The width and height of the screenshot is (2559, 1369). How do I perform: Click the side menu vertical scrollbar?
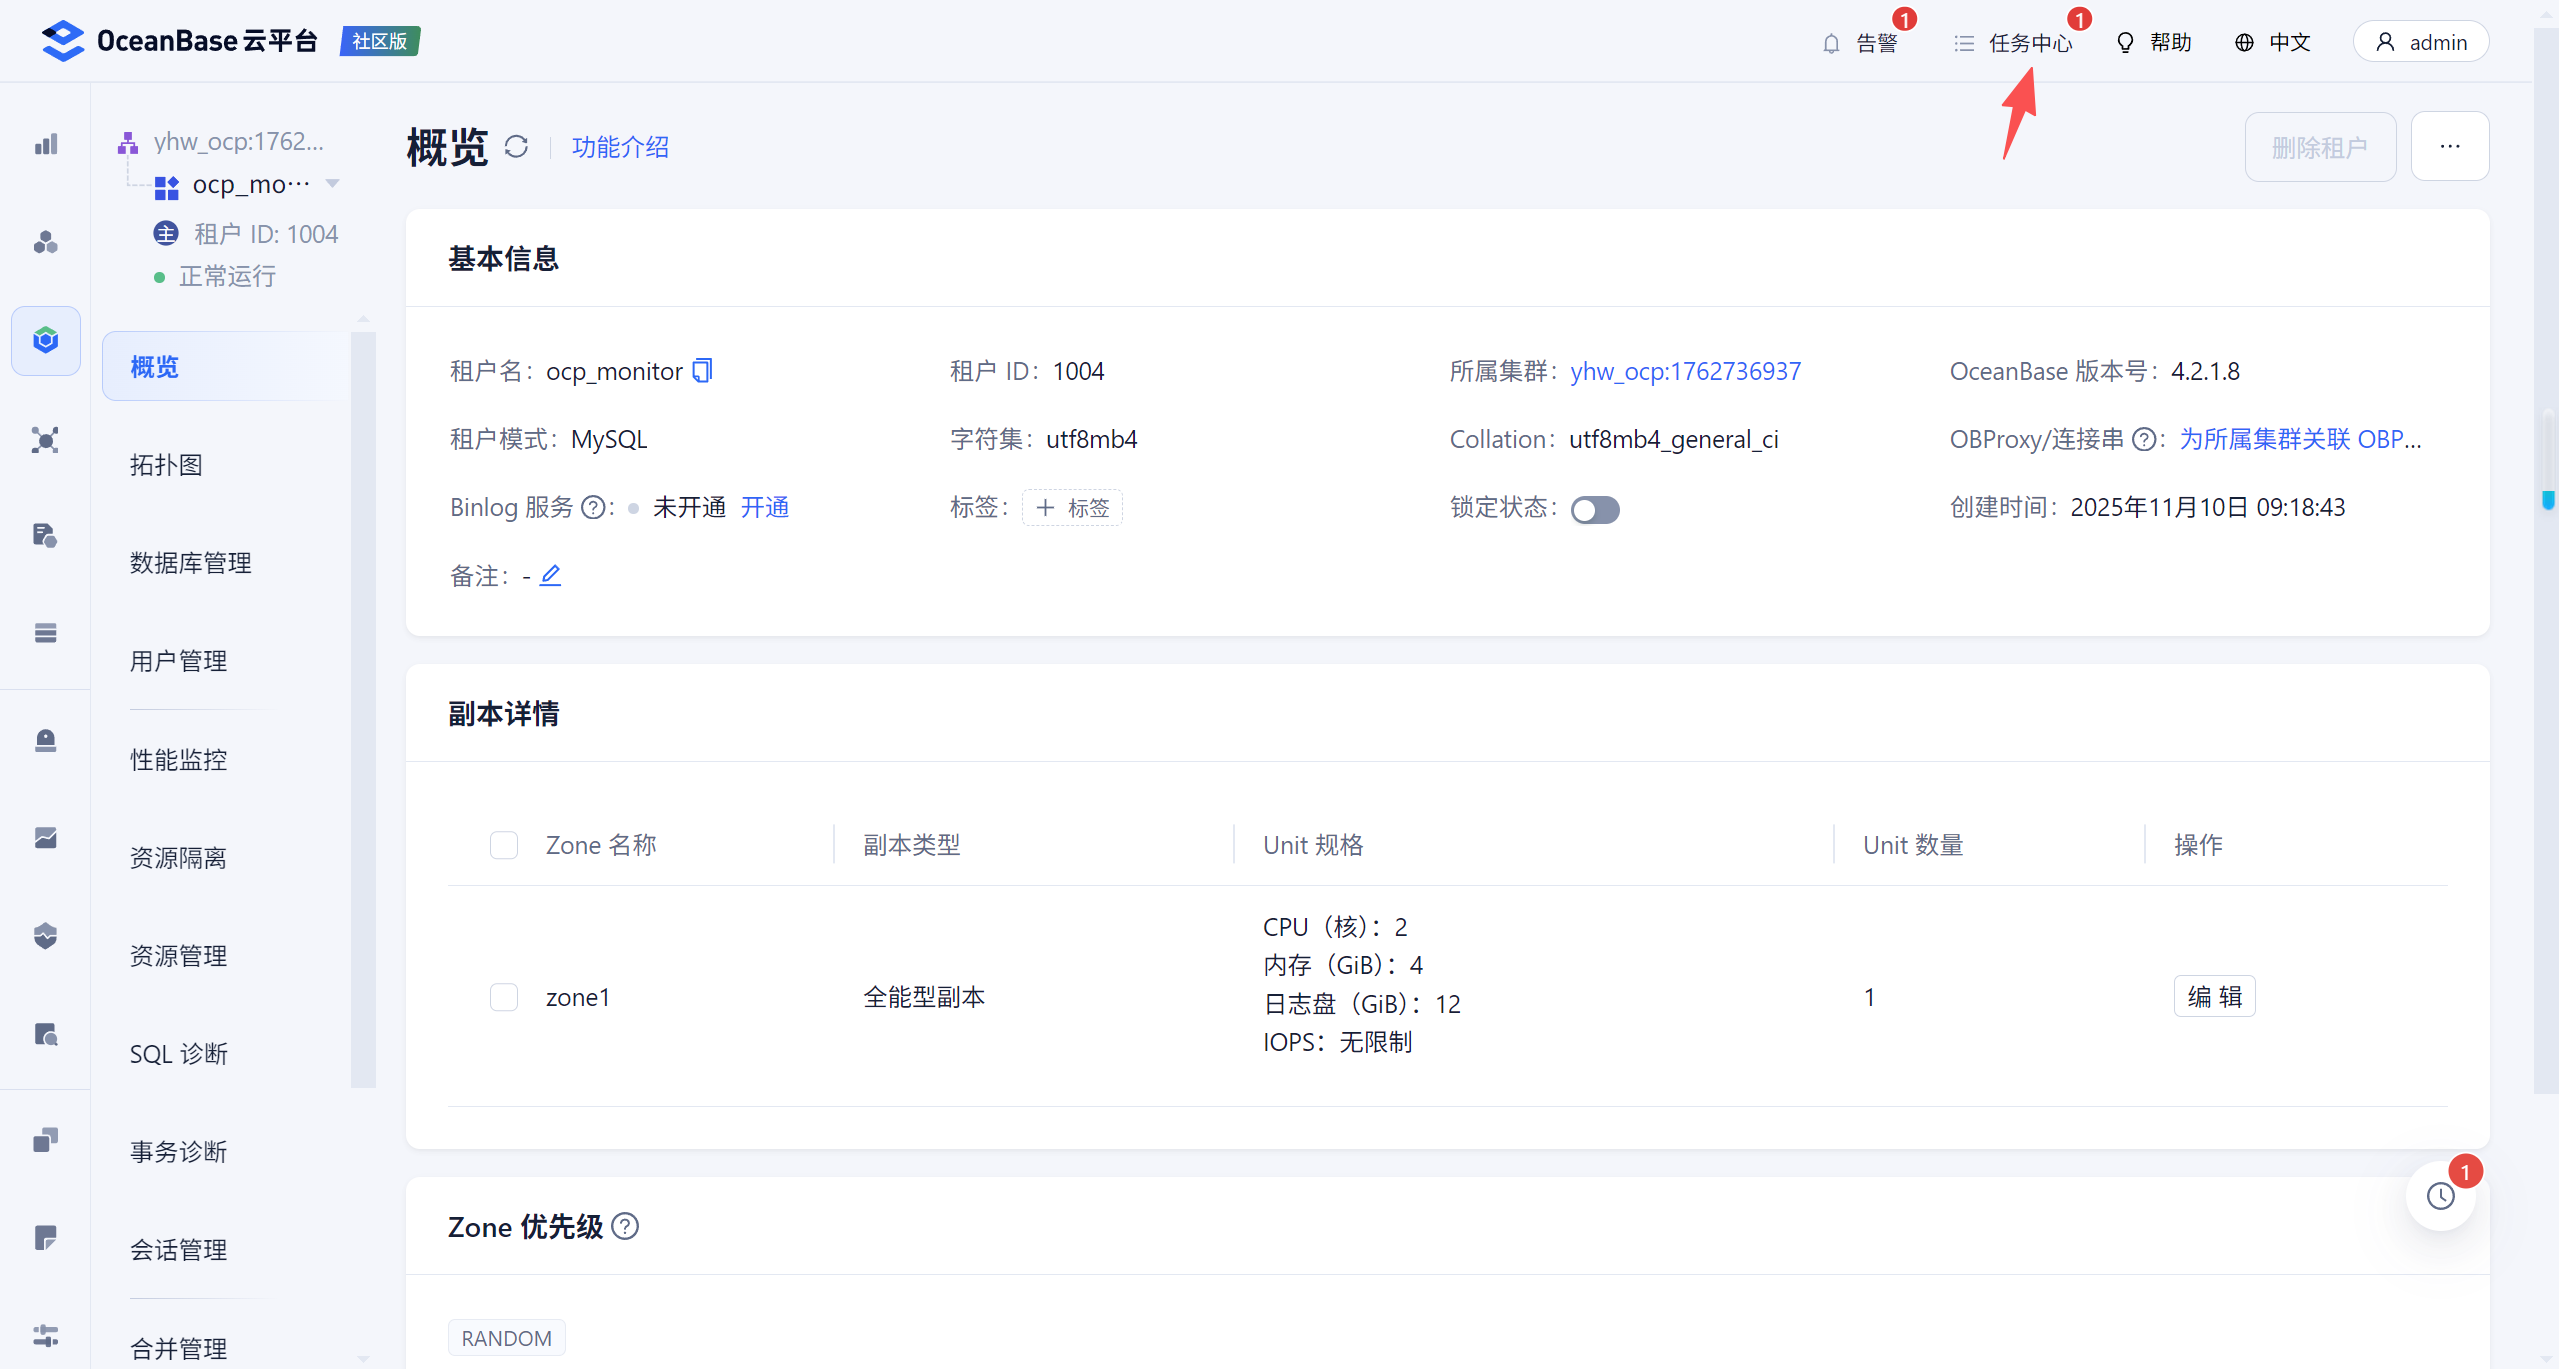coord(363,709)
